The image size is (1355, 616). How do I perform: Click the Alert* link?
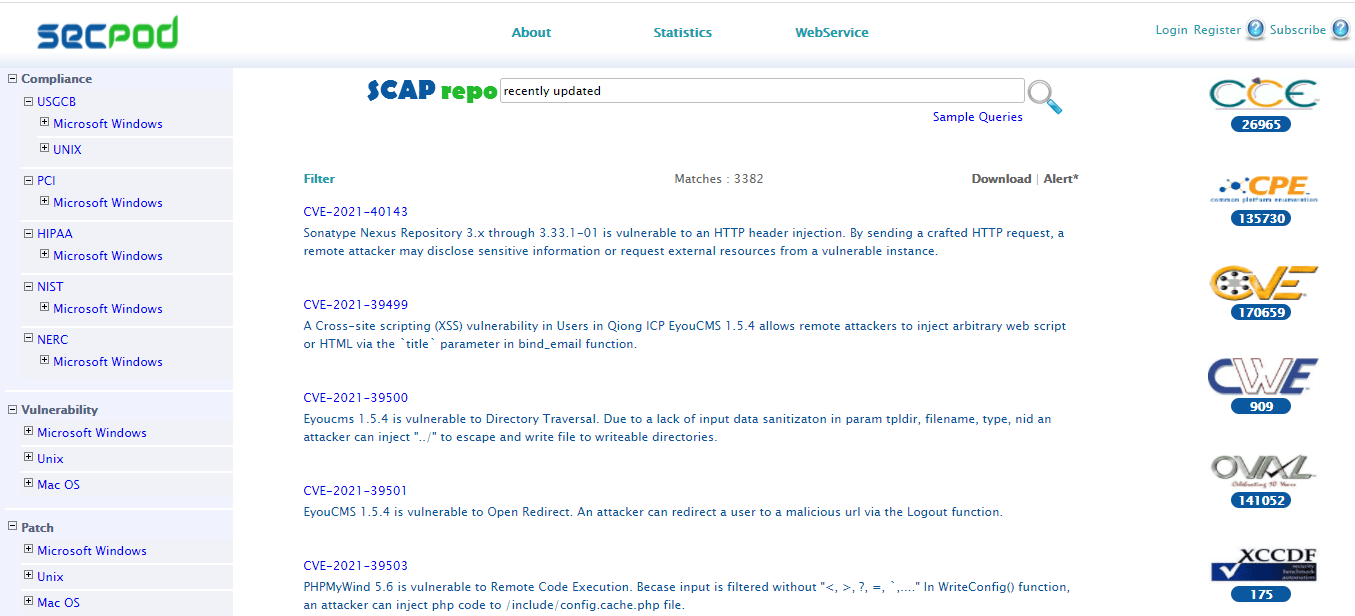point(1061,179)
